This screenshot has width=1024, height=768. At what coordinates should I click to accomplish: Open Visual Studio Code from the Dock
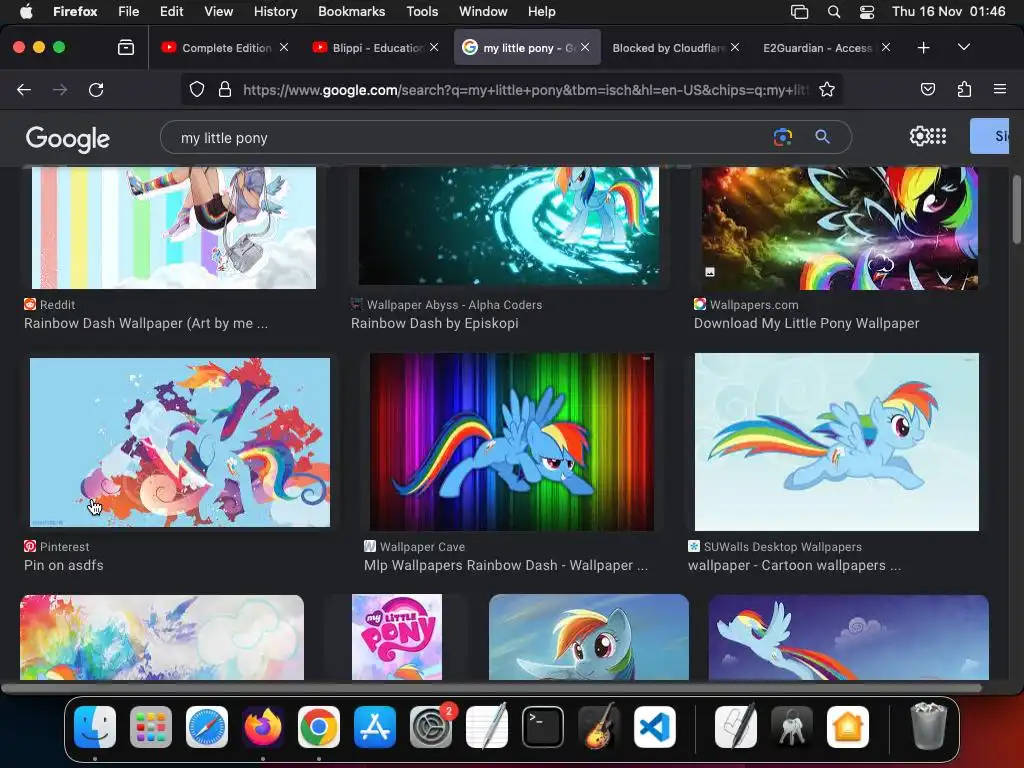tap(655, 727)
